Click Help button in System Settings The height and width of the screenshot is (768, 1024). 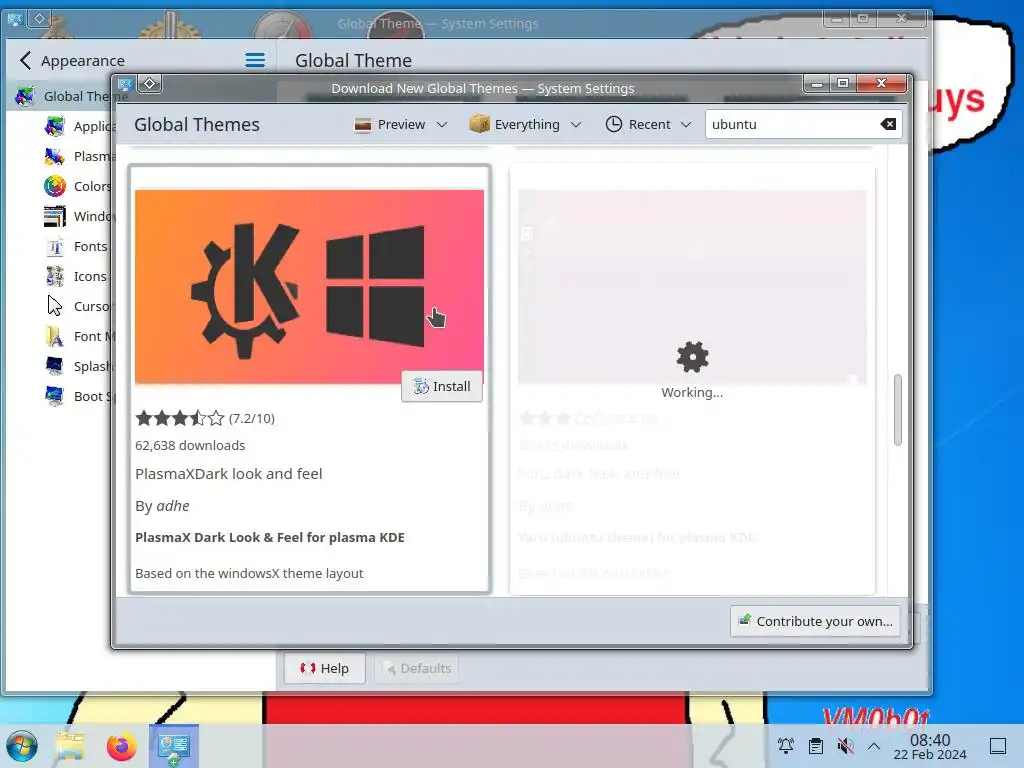point(325,668)
